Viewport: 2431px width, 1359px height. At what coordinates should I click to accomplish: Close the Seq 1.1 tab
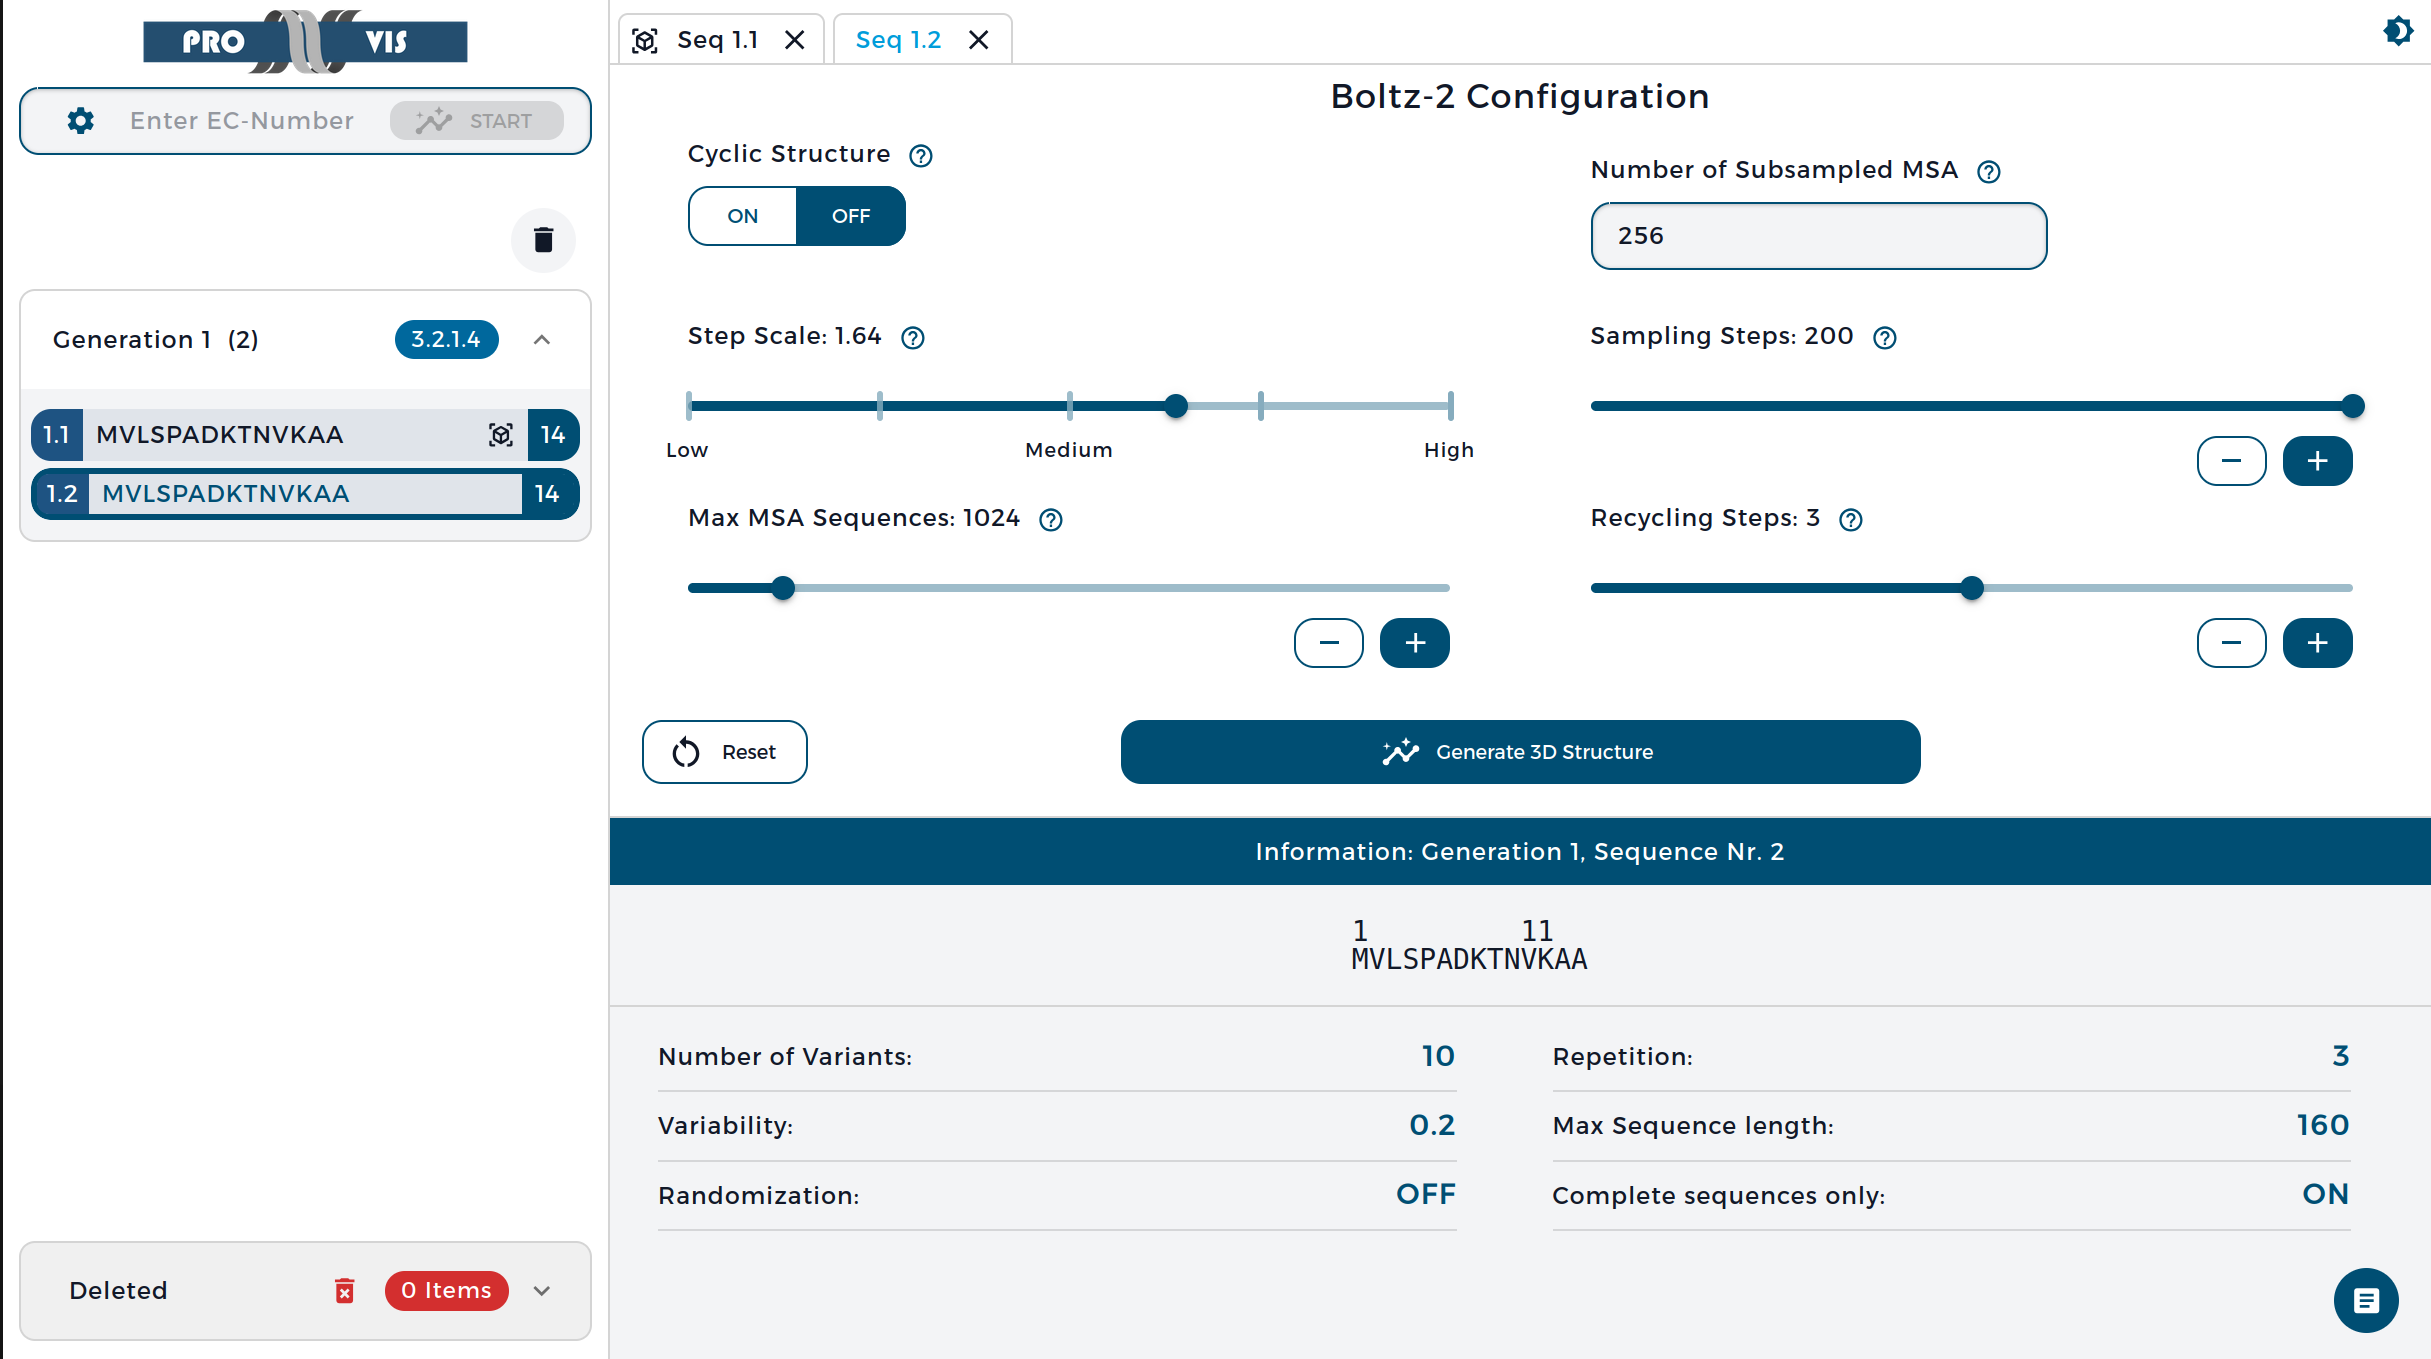(x=795, y=40)
